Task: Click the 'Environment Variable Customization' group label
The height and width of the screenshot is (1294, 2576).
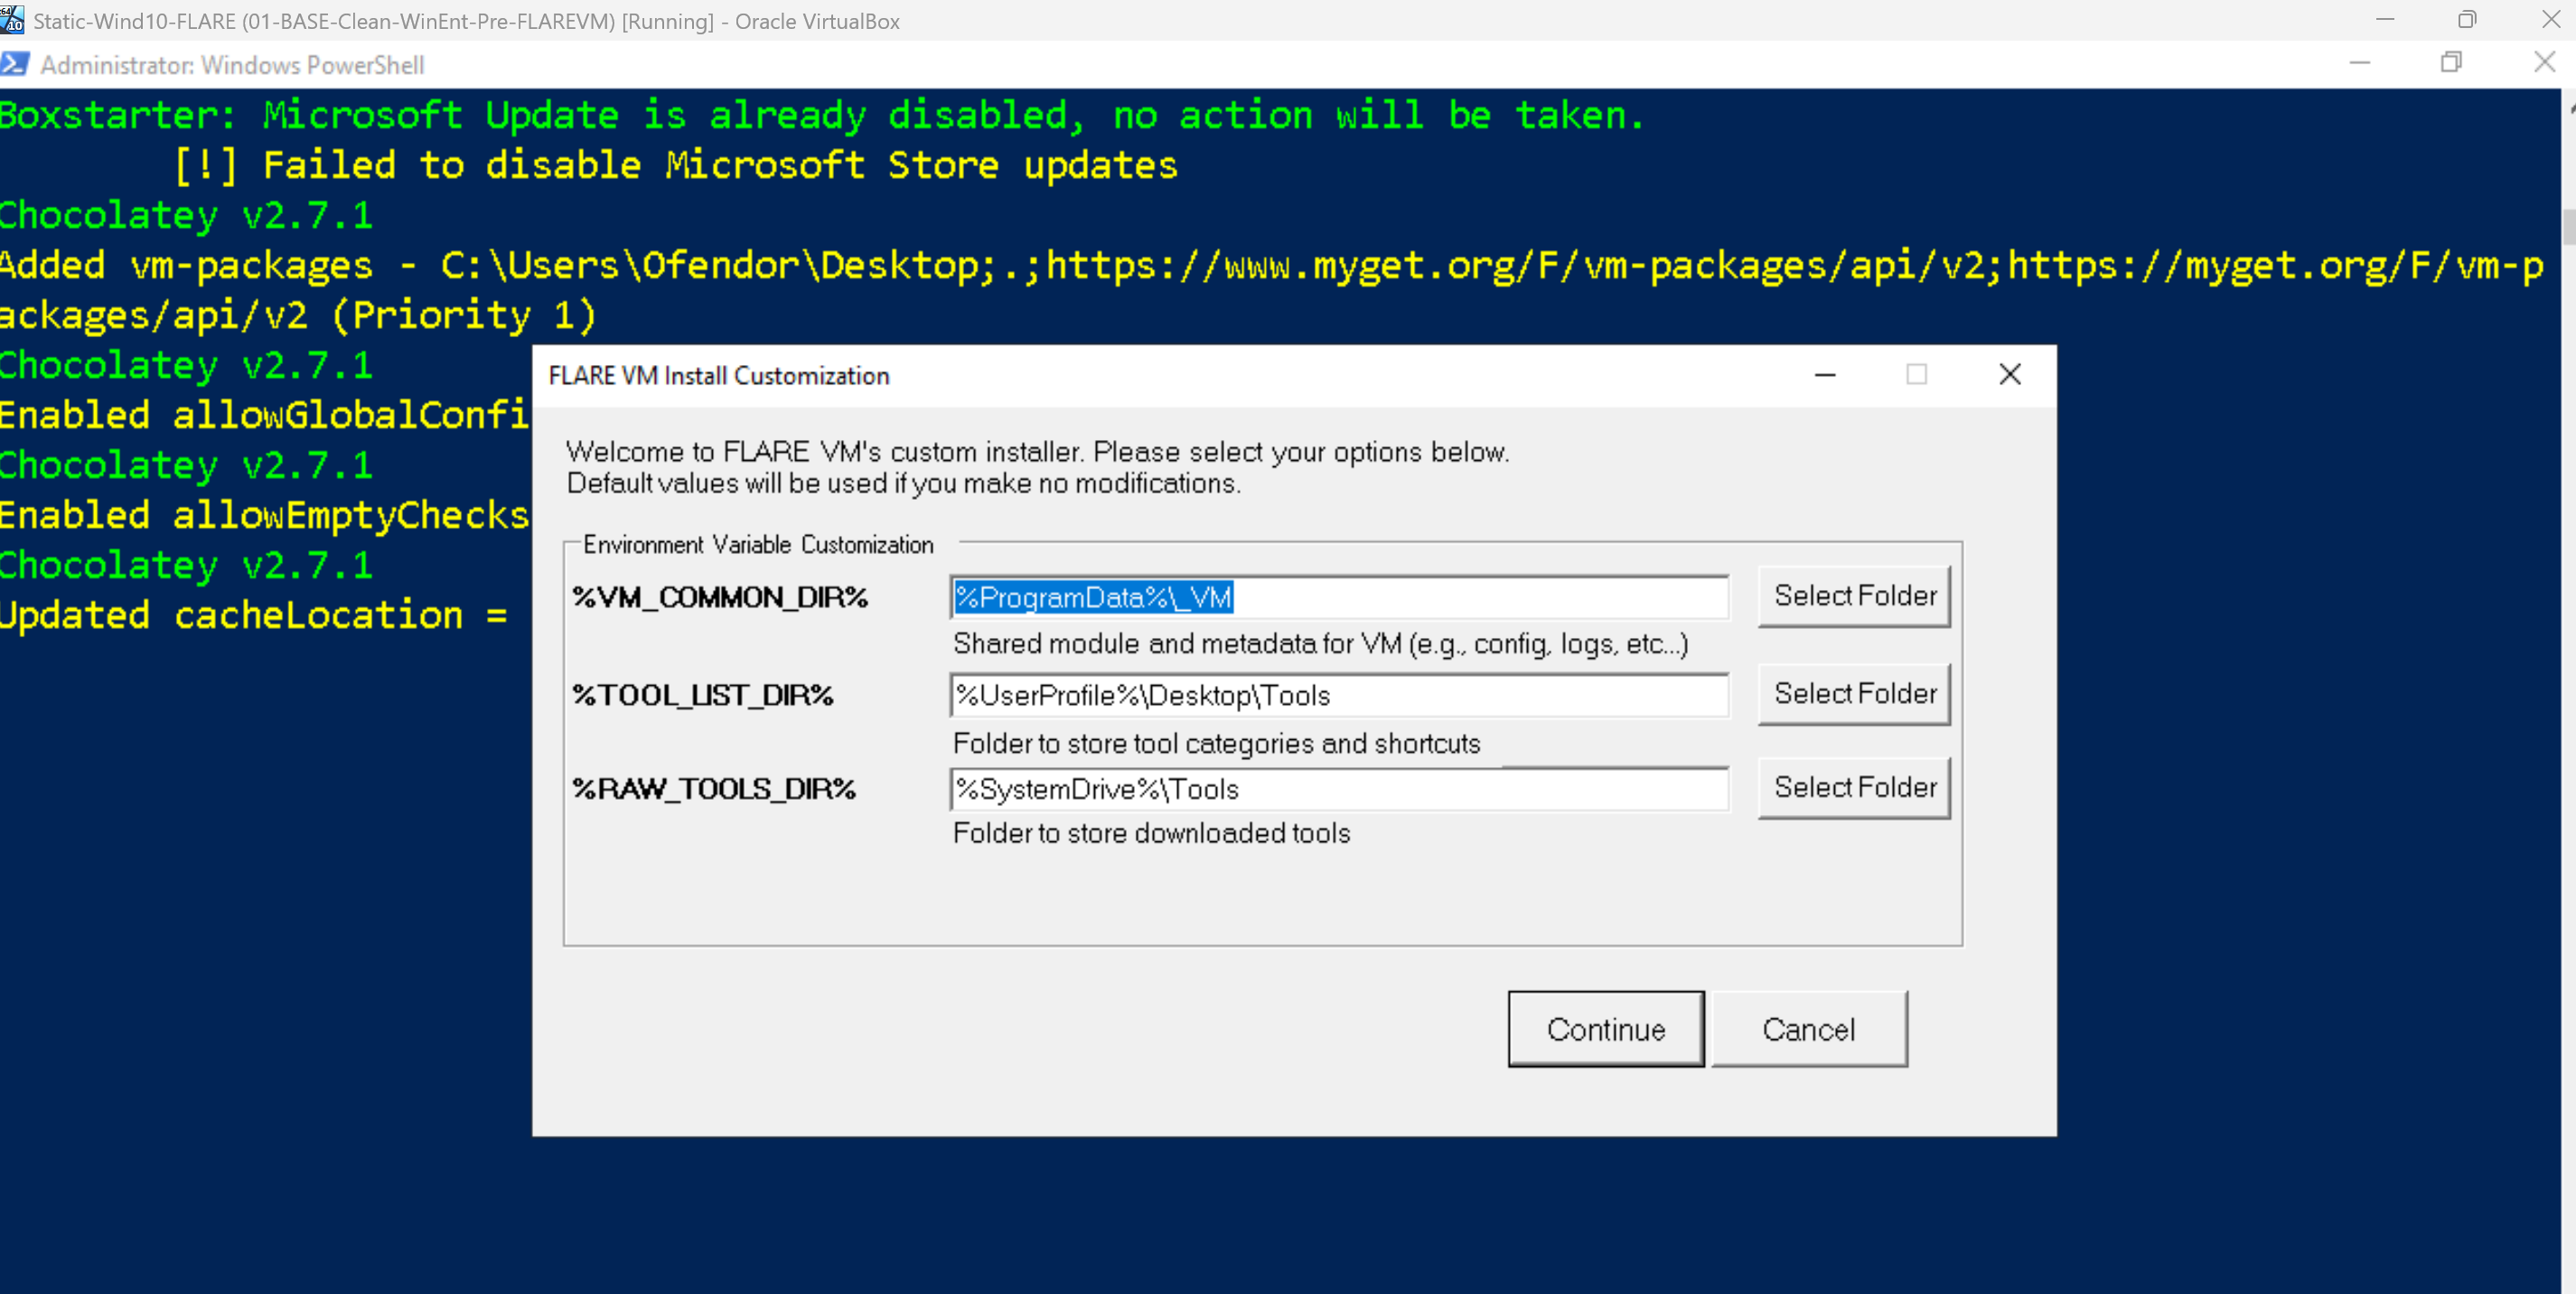Action: (758, 545)
